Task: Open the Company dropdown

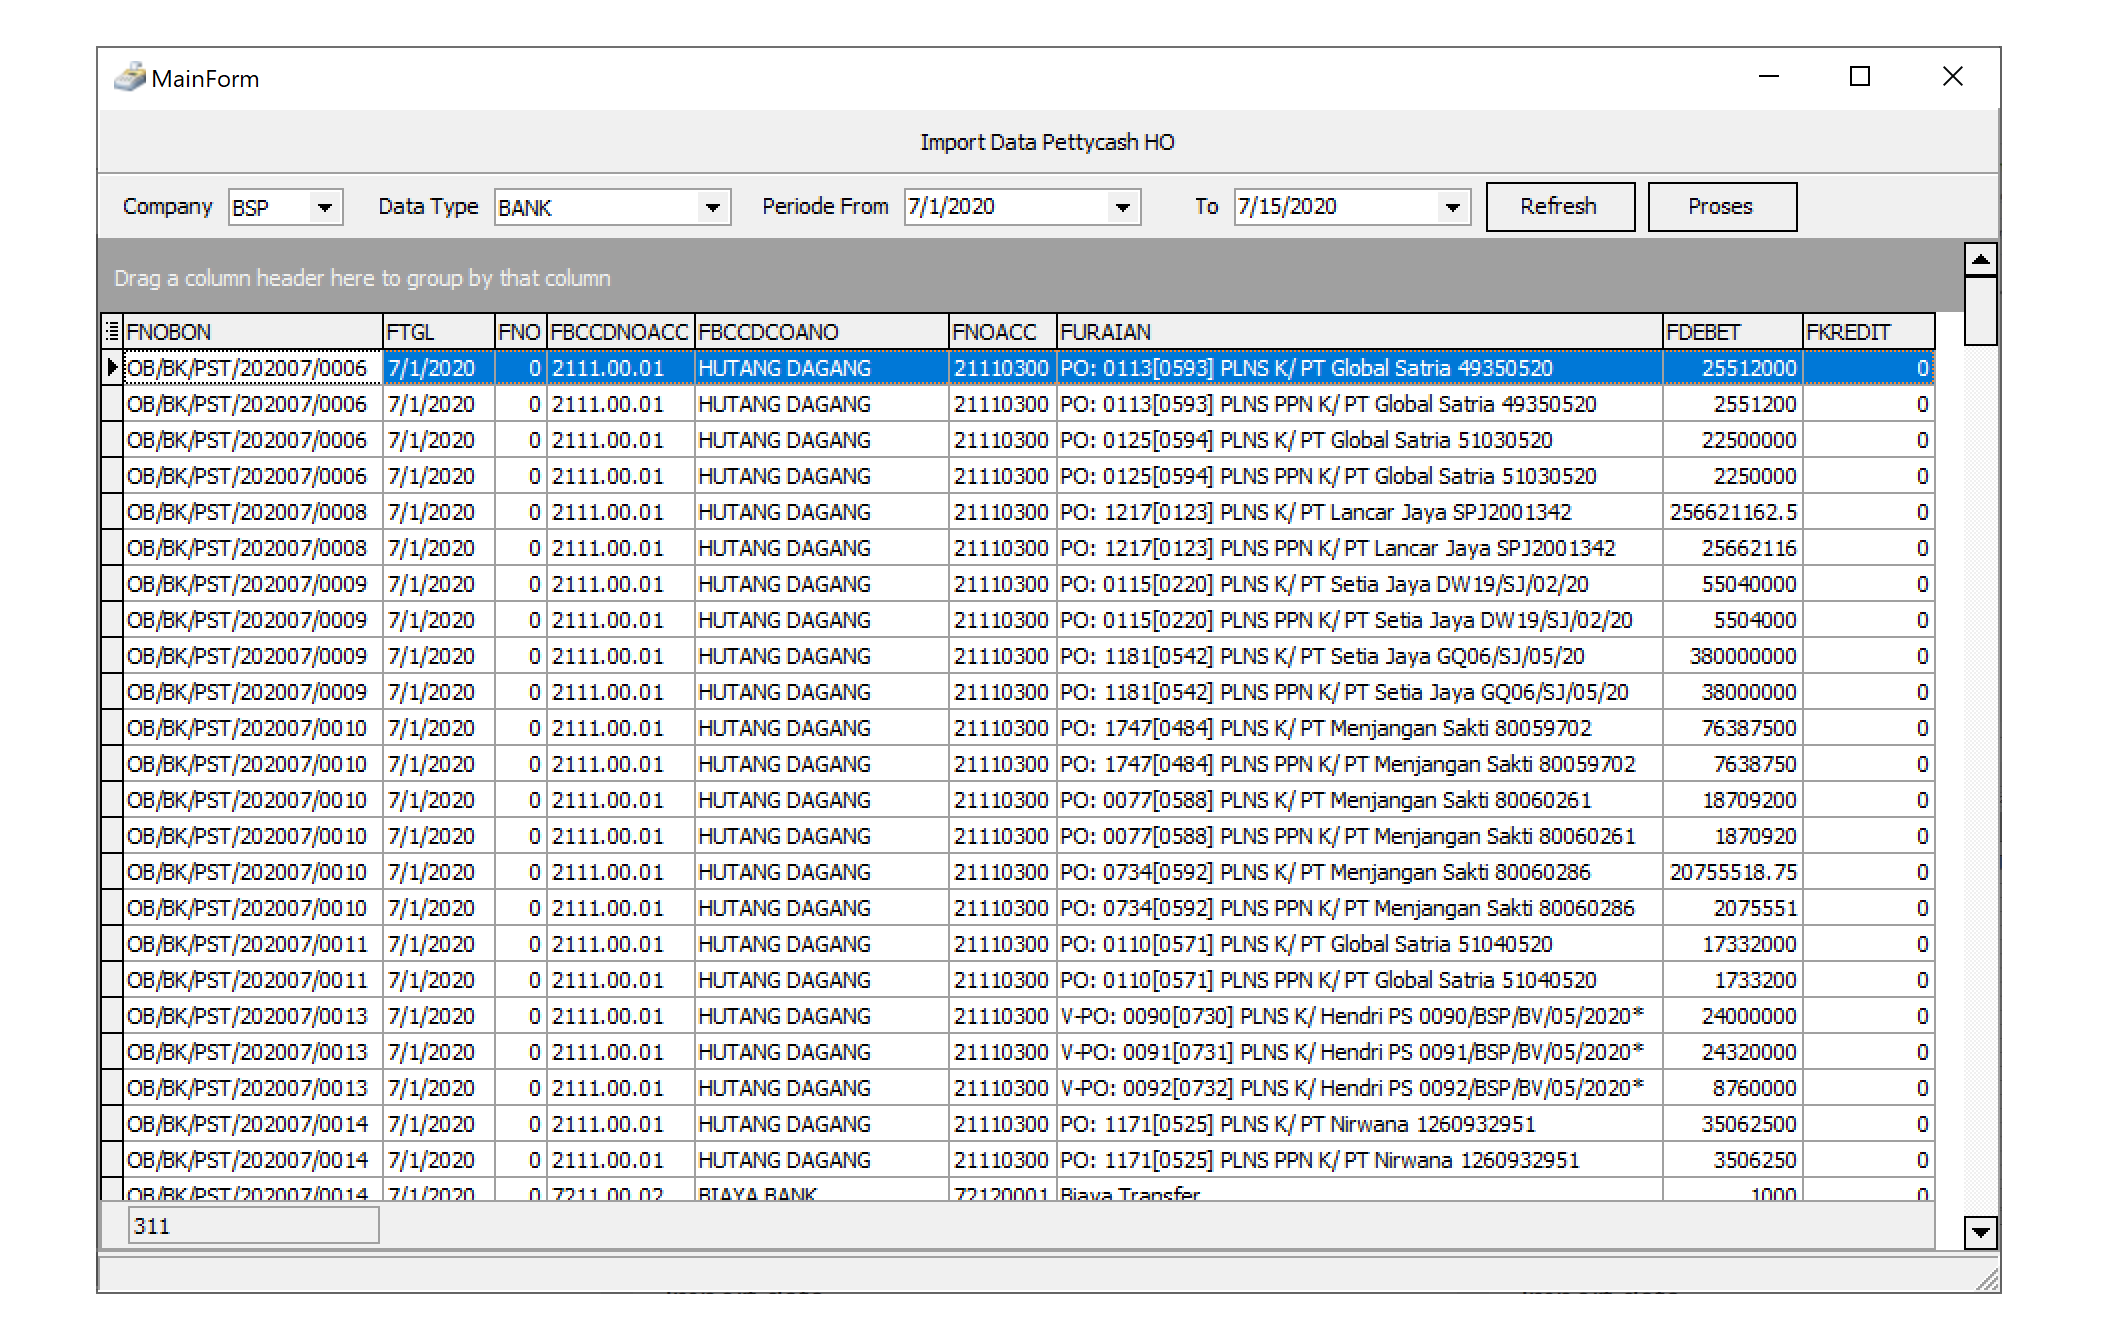Action: tap(324, 207)
